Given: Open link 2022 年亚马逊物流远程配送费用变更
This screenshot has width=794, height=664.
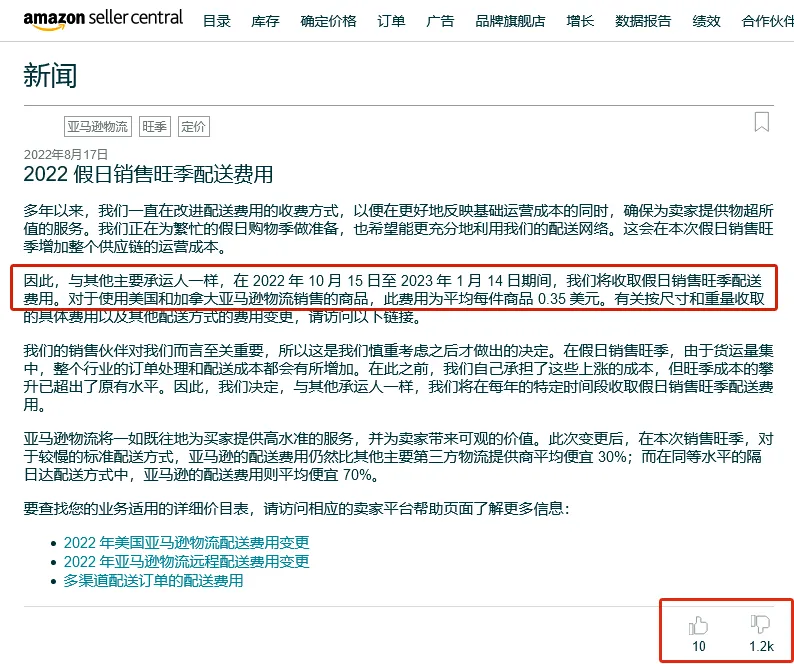Looking at the screenshot, I should point(186,561).
